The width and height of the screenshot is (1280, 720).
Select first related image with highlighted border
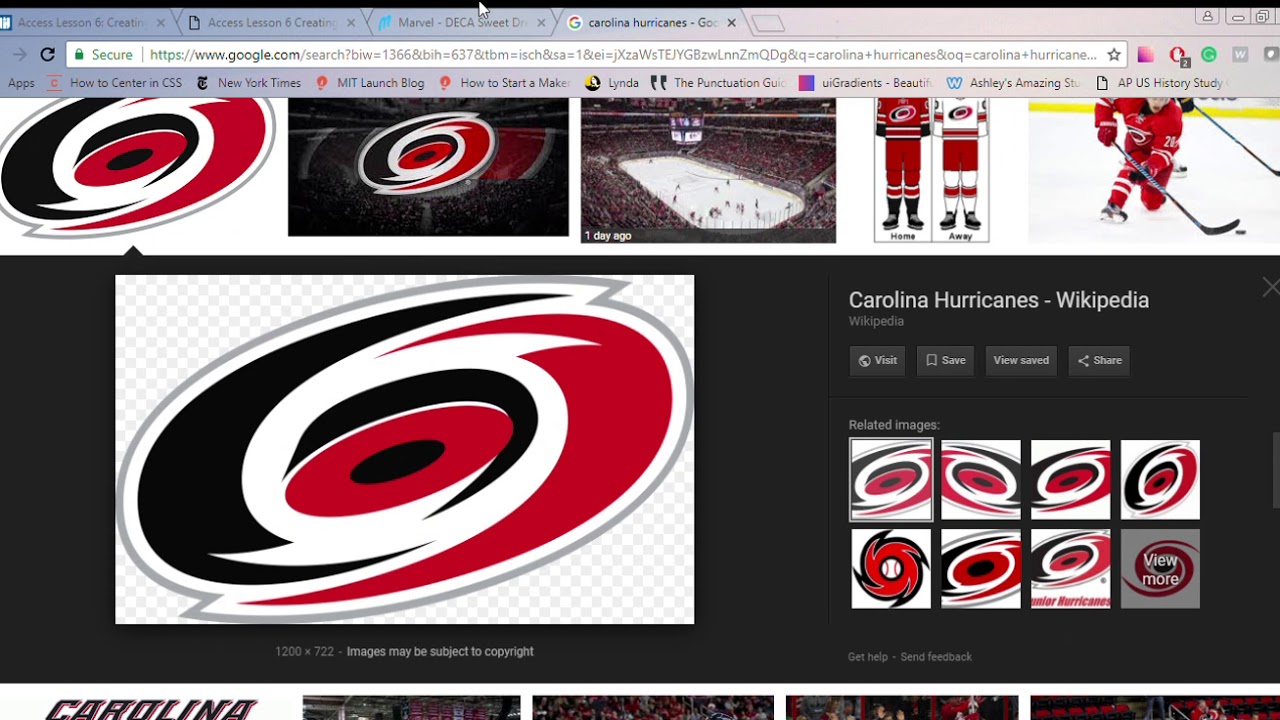[x=891, y=480]
